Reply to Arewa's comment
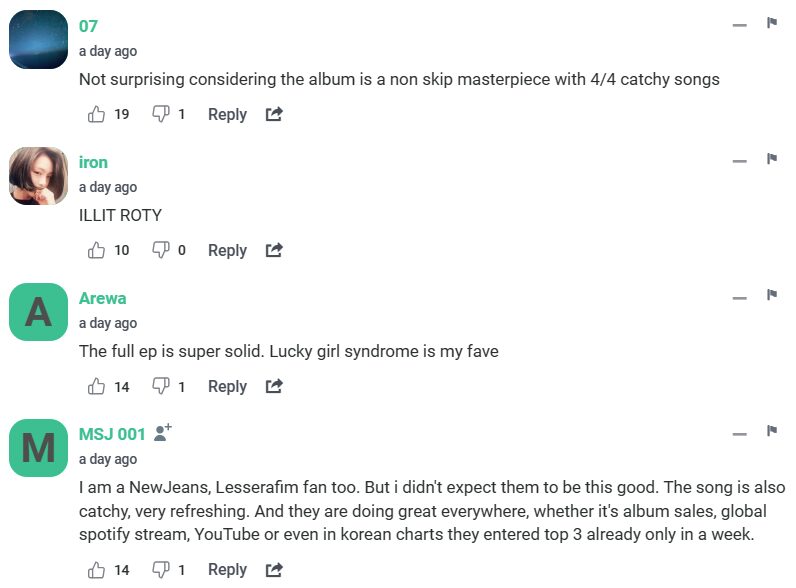Screen dimensions: 796x588 coord(227,387)
